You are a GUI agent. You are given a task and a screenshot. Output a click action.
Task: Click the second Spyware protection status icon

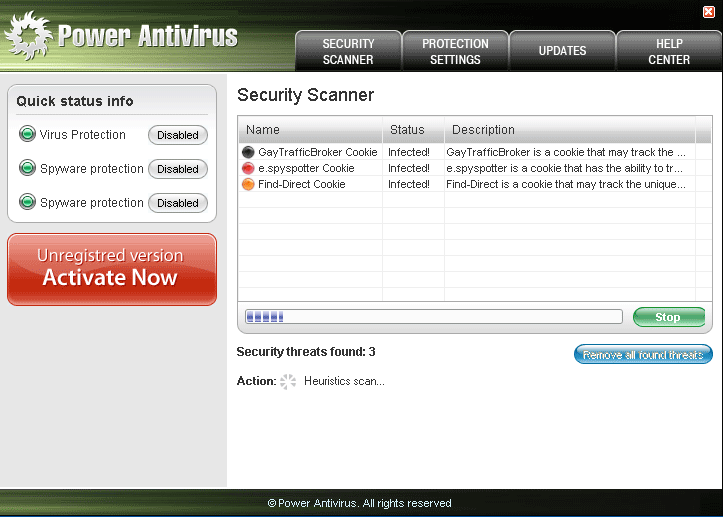[x=27, y=203]
